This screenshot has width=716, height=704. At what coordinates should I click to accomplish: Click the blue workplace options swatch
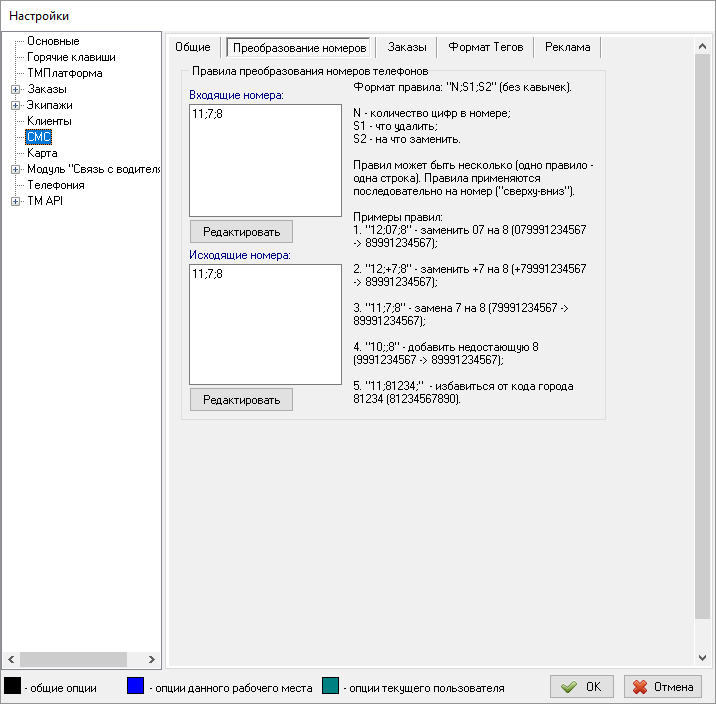[x=136, y=687]
